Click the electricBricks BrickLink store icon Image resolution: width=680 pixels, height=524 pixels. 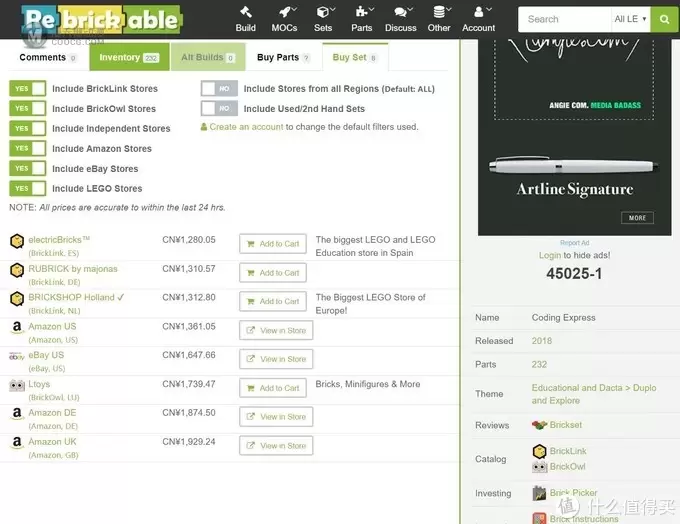tap(17, 241)
